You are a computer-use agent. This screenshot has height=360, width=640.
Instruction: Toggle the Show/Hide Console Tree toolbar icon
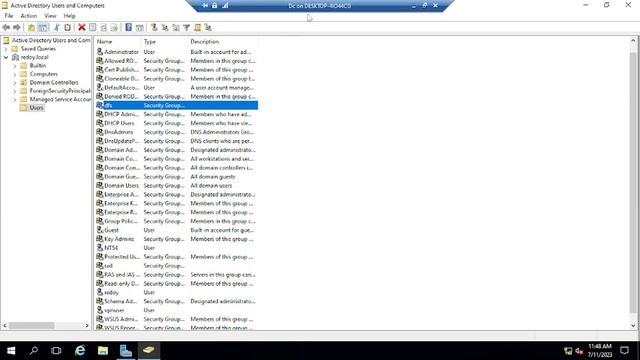43,27
